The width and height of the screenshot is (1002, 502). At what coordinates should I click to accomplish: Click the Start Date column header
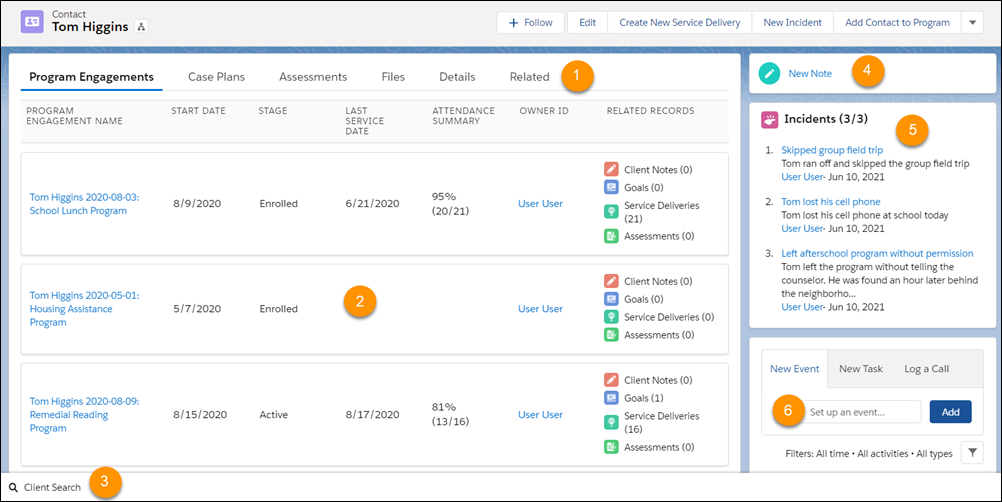tap(198, 110)
